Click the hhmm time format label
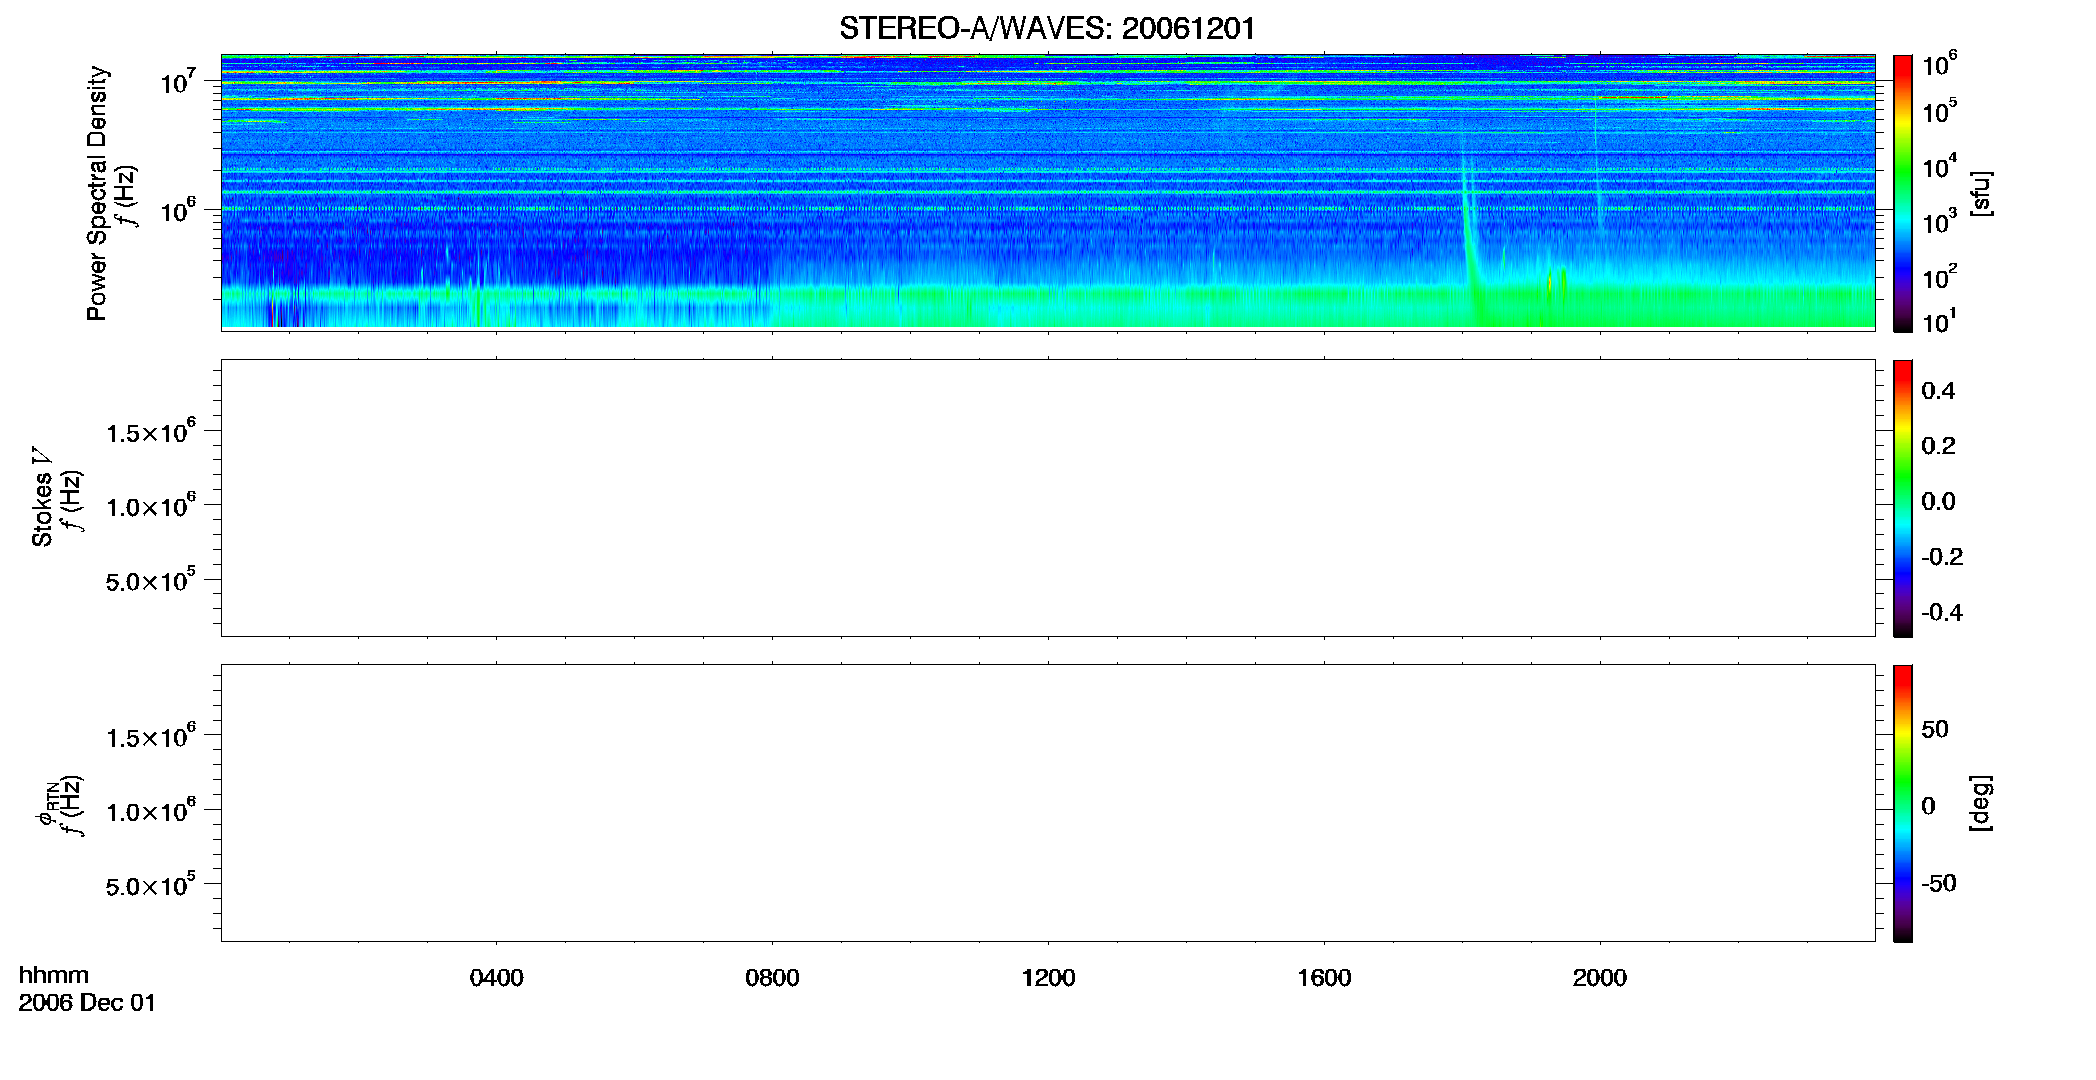Image resolution: width=2096 pixels, height=1080 pixels. point(54,976)
